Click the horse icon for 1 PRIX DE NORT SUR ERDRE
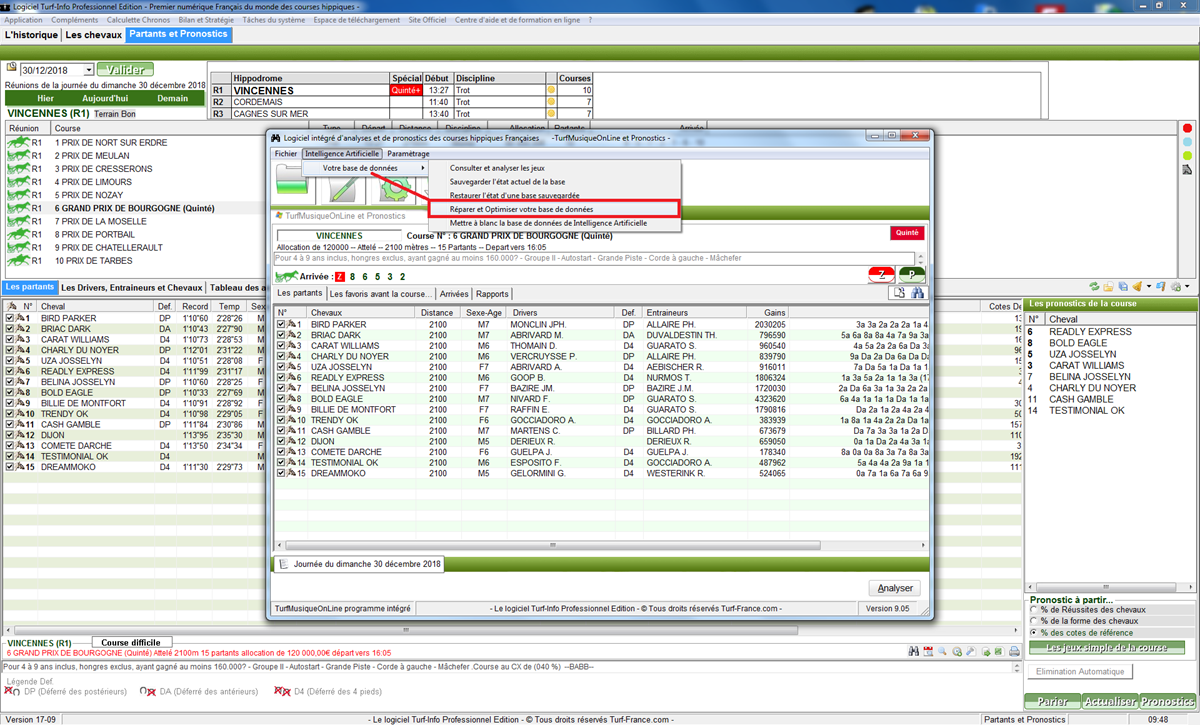 pos(18,142)
